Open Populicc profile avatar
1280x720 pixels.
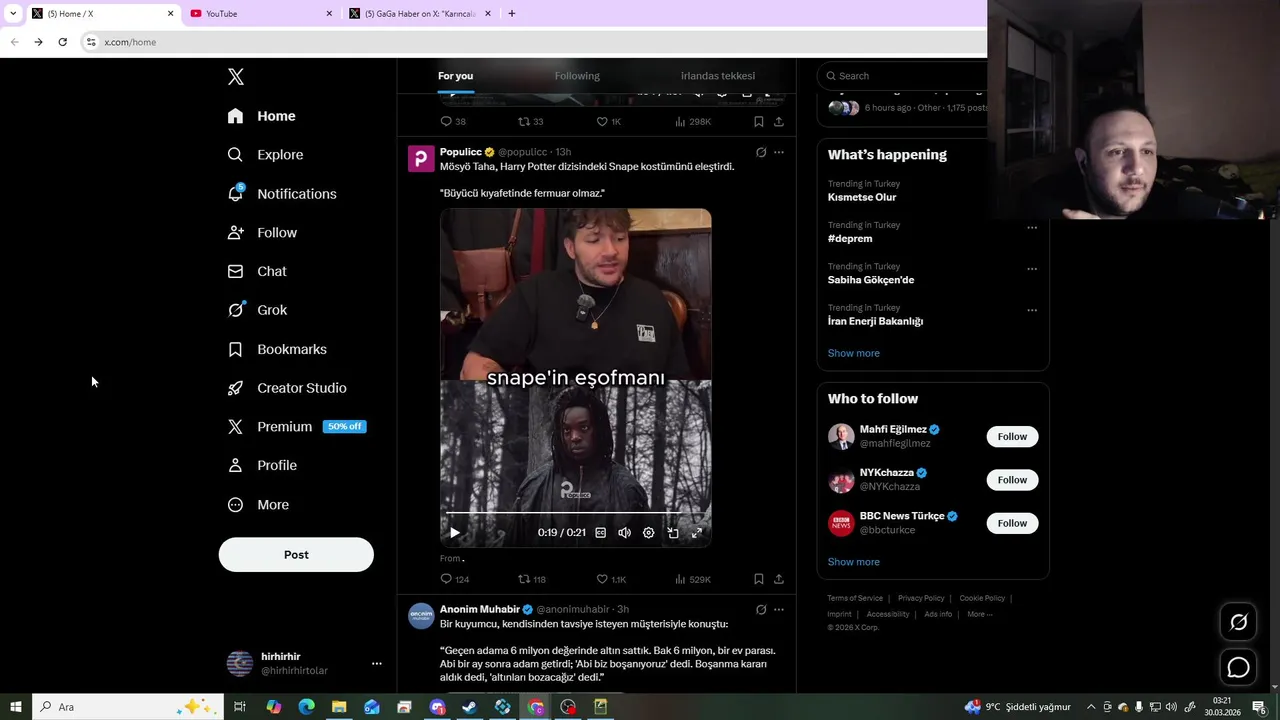(421, 159)
